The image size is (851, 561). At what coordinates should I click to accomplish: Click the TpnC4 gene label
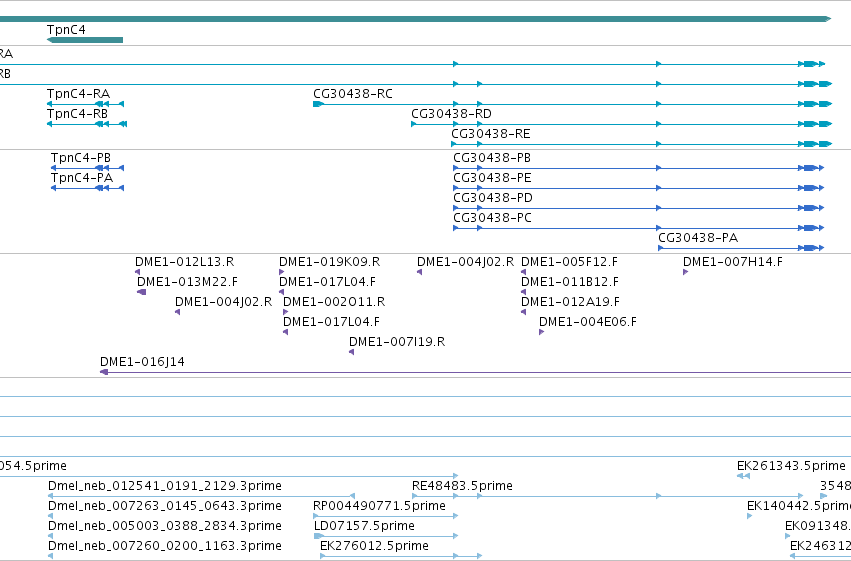[x=66, y=30]
